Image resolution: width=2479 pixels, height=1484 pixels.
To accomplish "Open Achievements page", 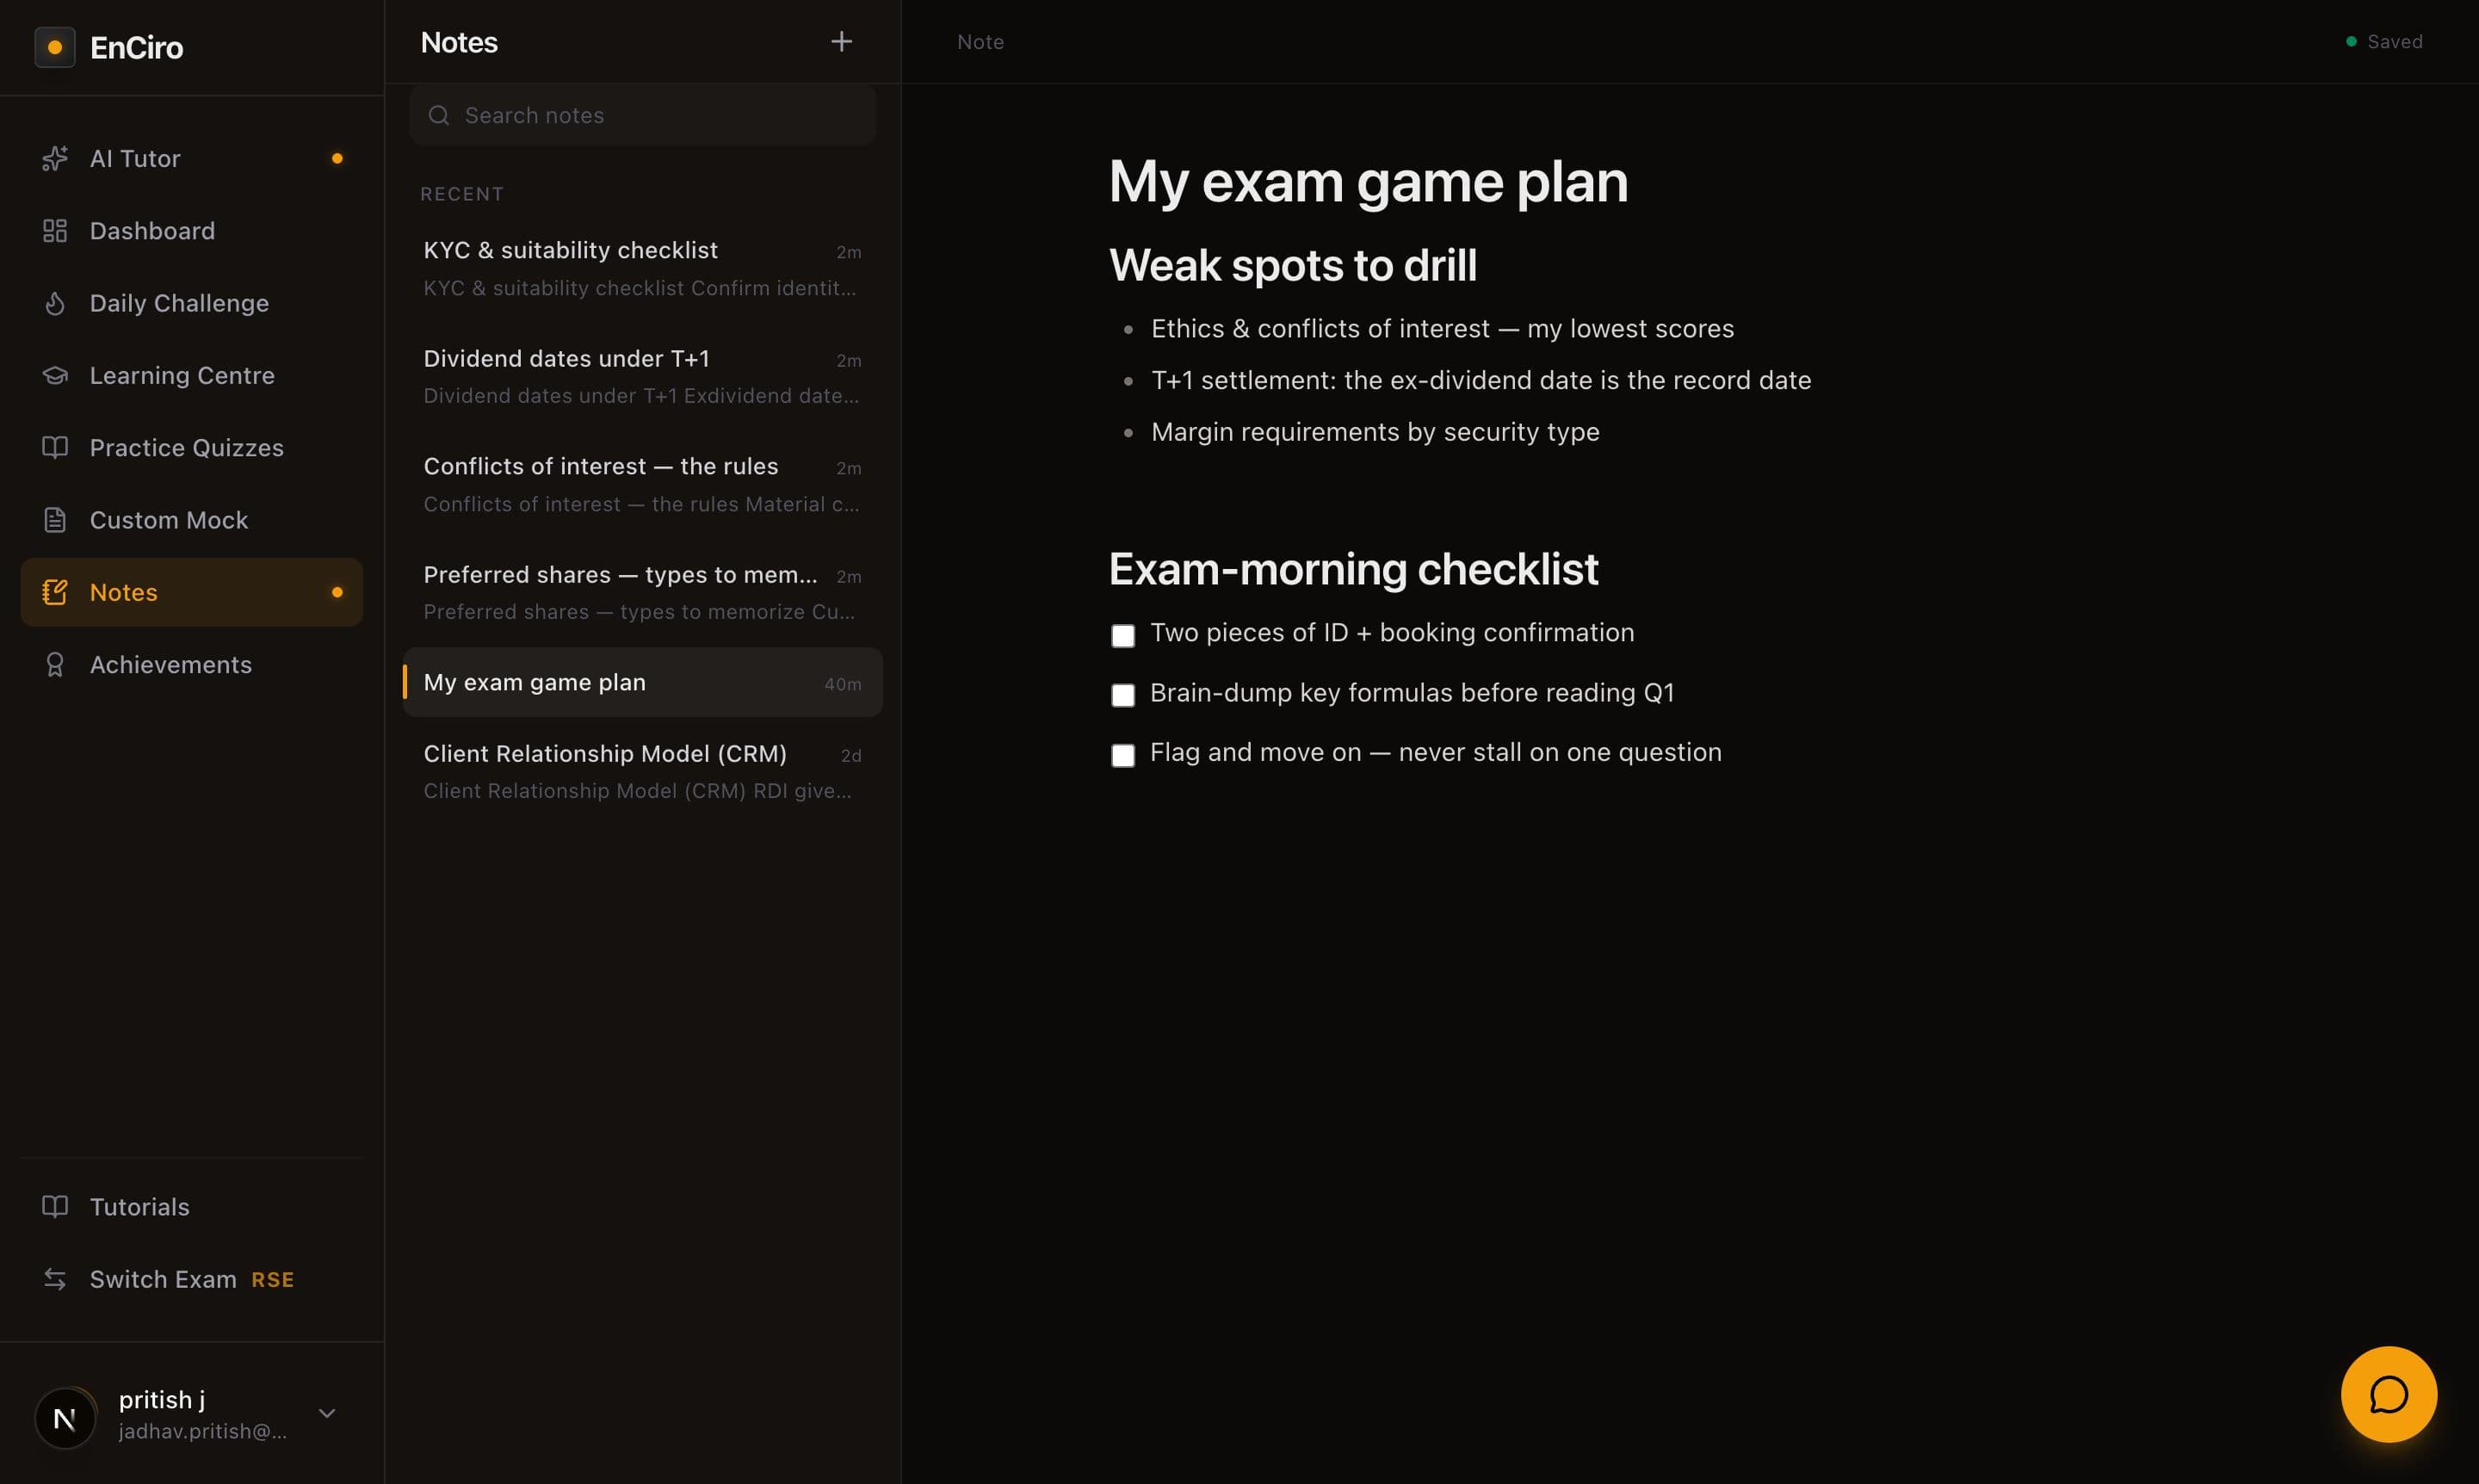I will (191, 664).
